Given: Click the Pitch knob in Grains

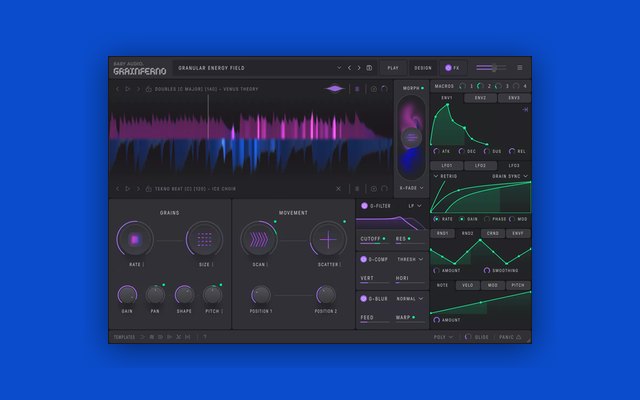Looking at the screenshot, I should pos(212,295).
